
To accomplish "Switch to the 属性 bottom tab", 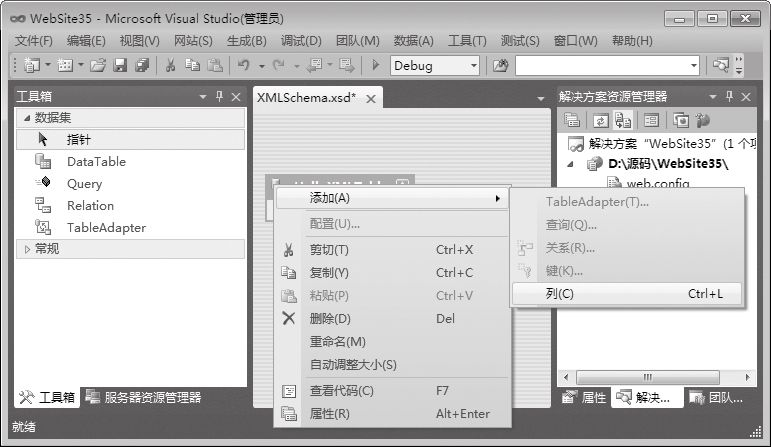I will [x=584, y=397].
